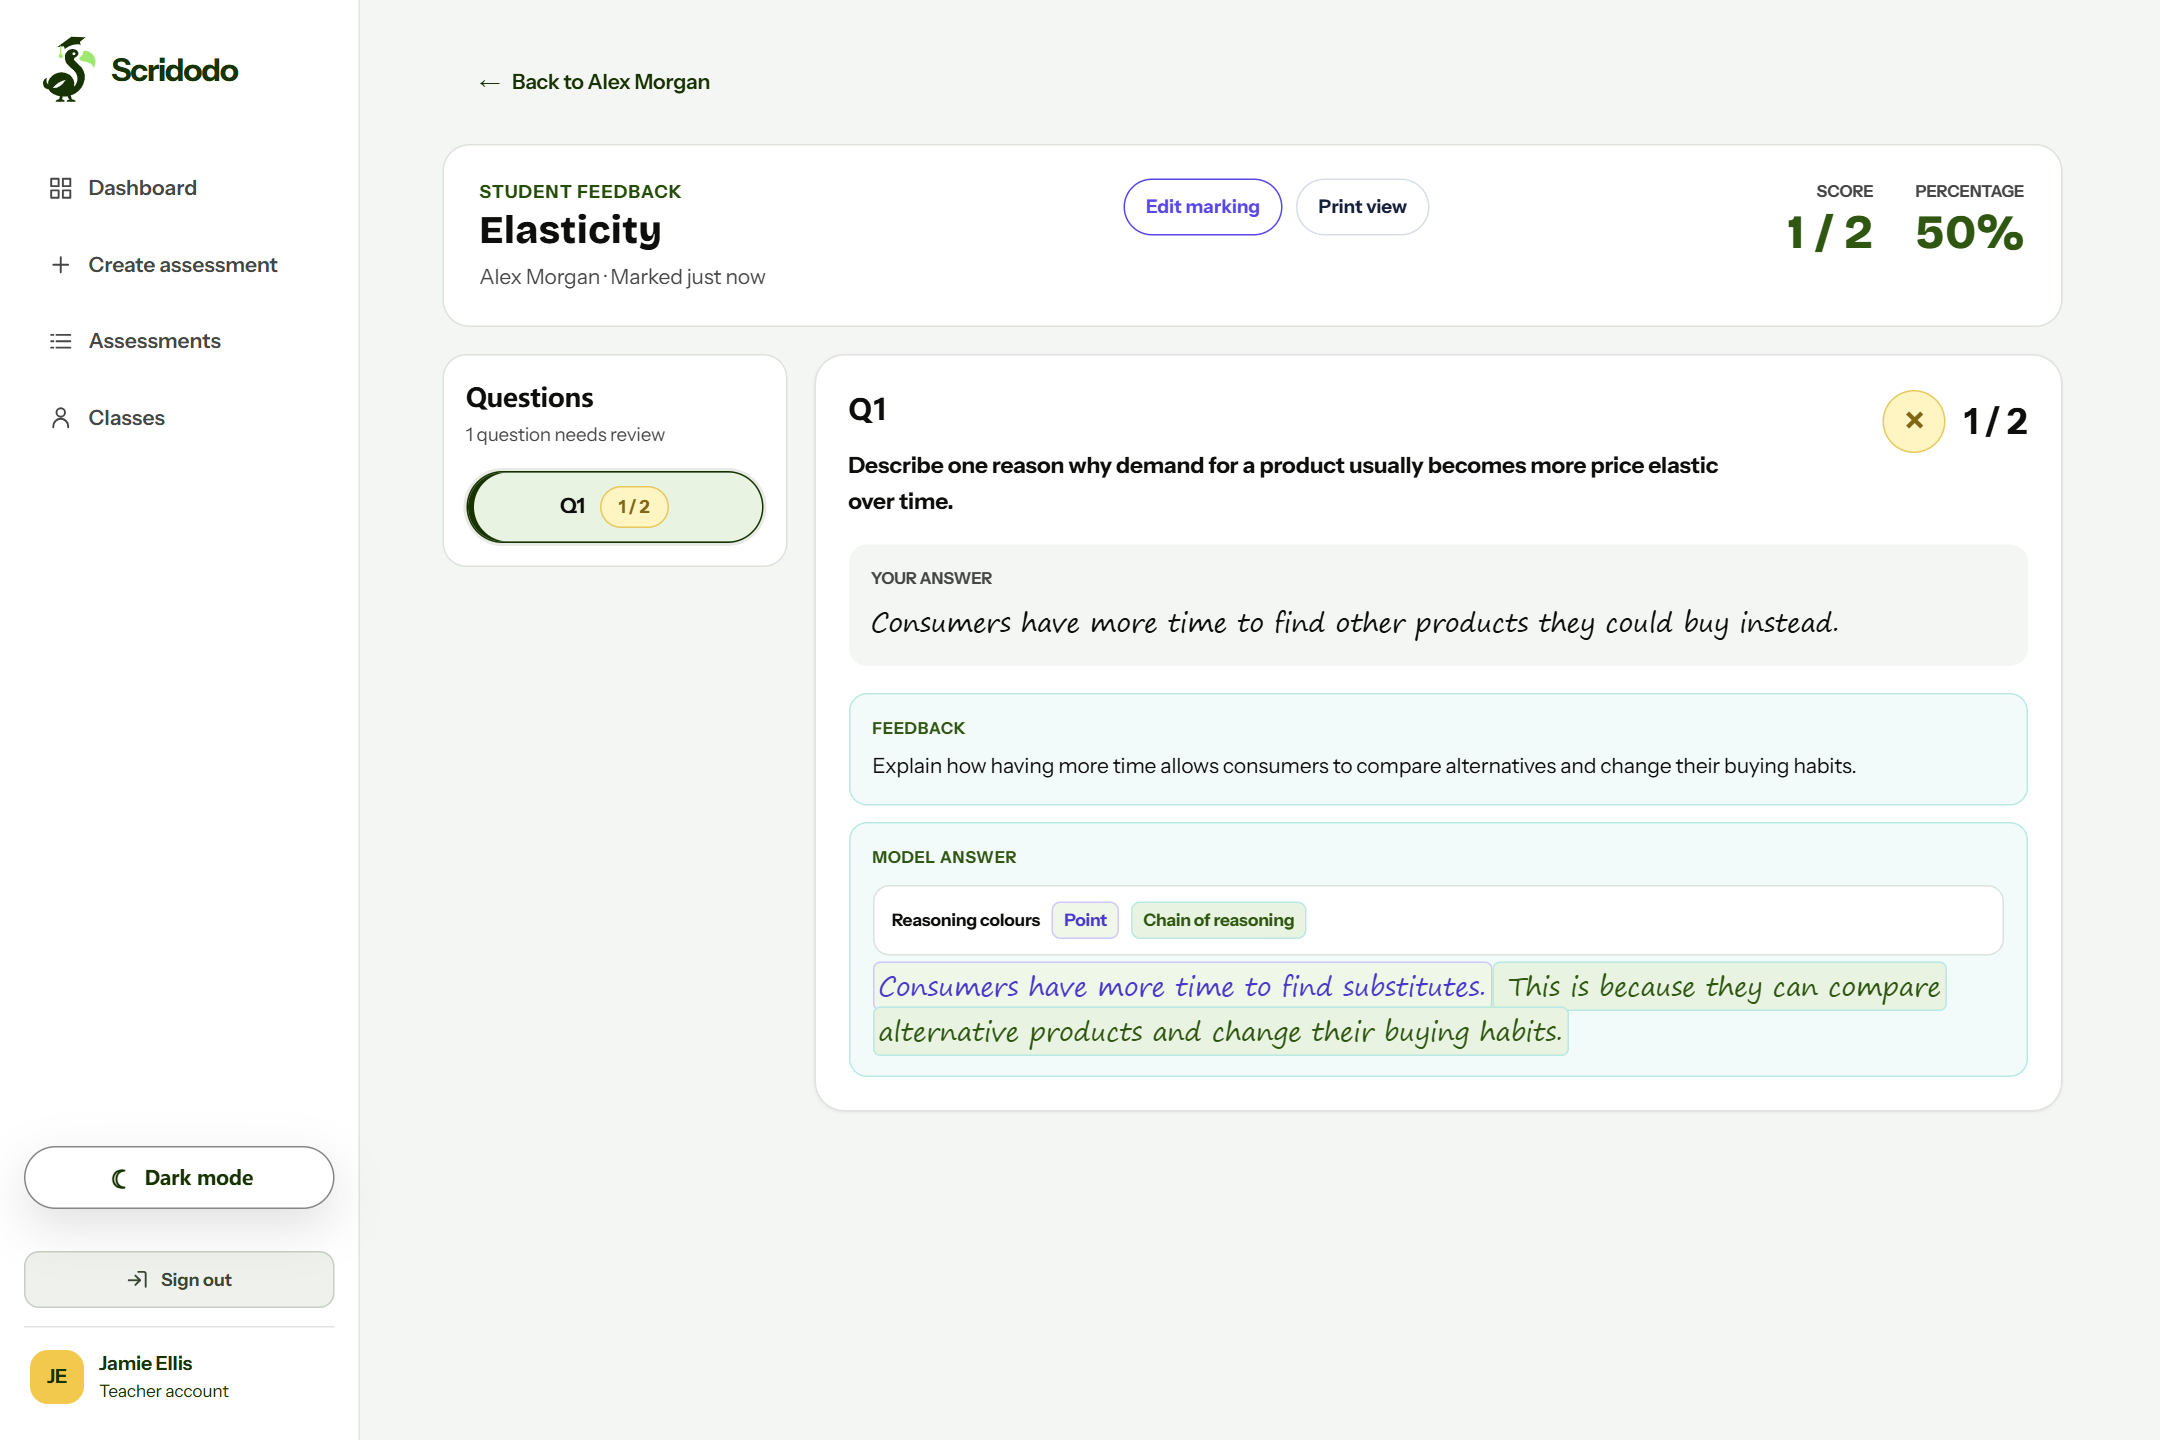Click the 50% percentage value
Image resolution: width=2160 pixels, height=1440 pixels.
(x=1969, y=233)
